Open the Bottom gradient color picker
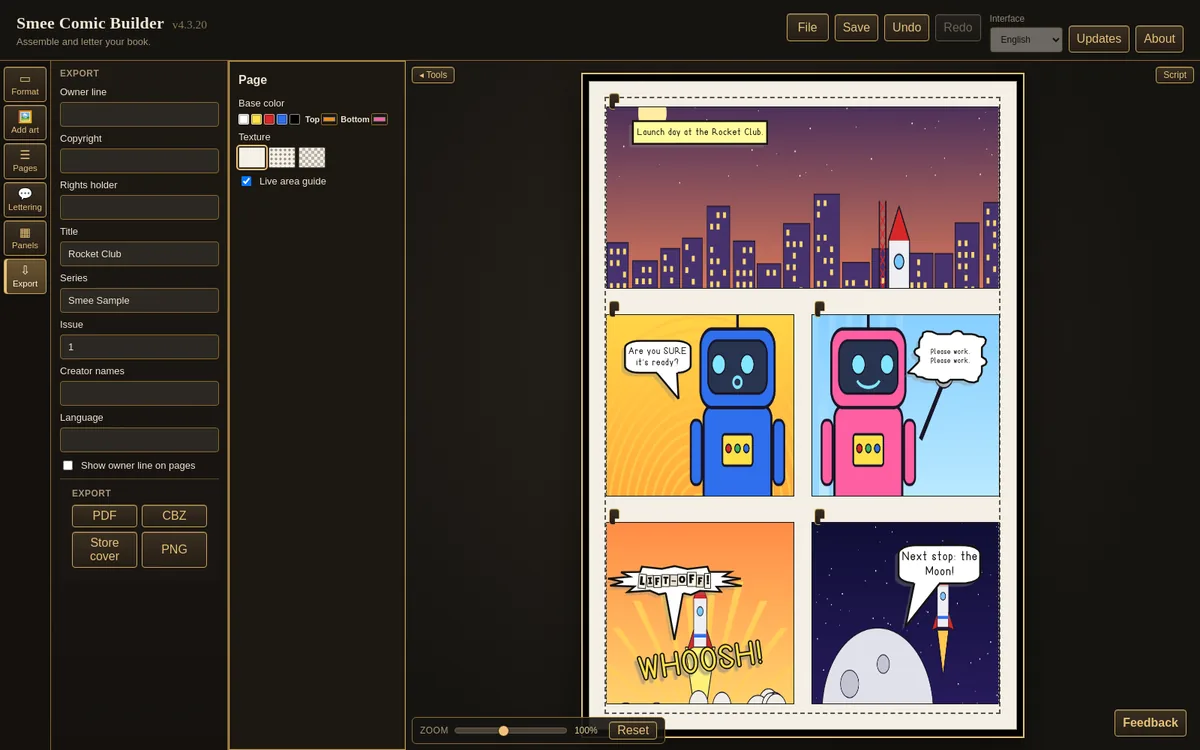Screen dimensions: 1200x750 379,119
